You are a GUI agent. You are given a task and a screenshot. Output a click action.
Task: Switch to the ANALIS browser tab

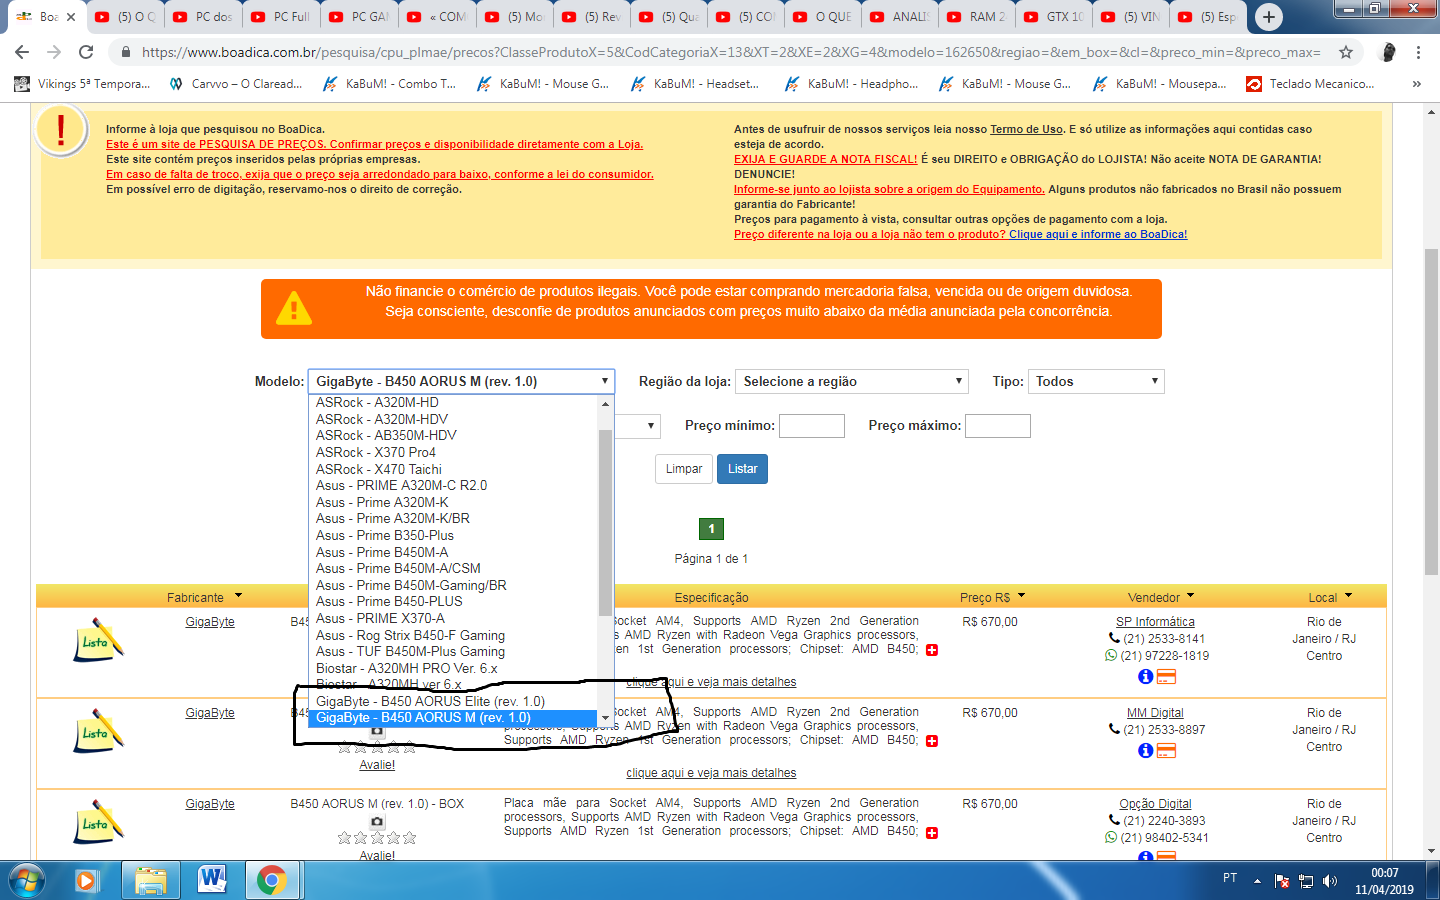(x=899, y=16)
